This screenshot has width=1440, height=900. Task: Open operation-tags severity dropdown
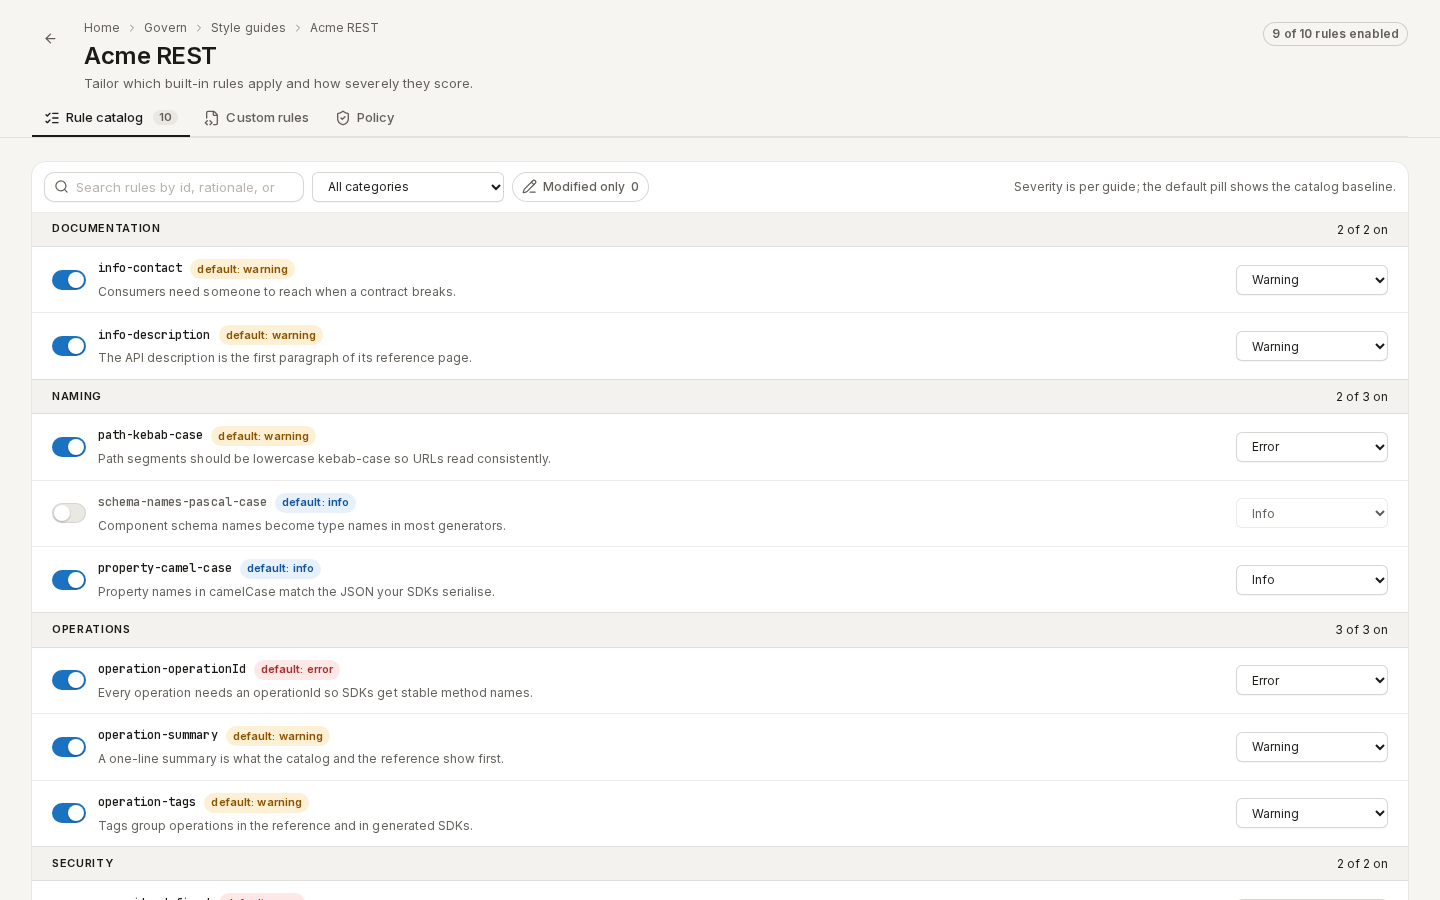point(1312,813)
